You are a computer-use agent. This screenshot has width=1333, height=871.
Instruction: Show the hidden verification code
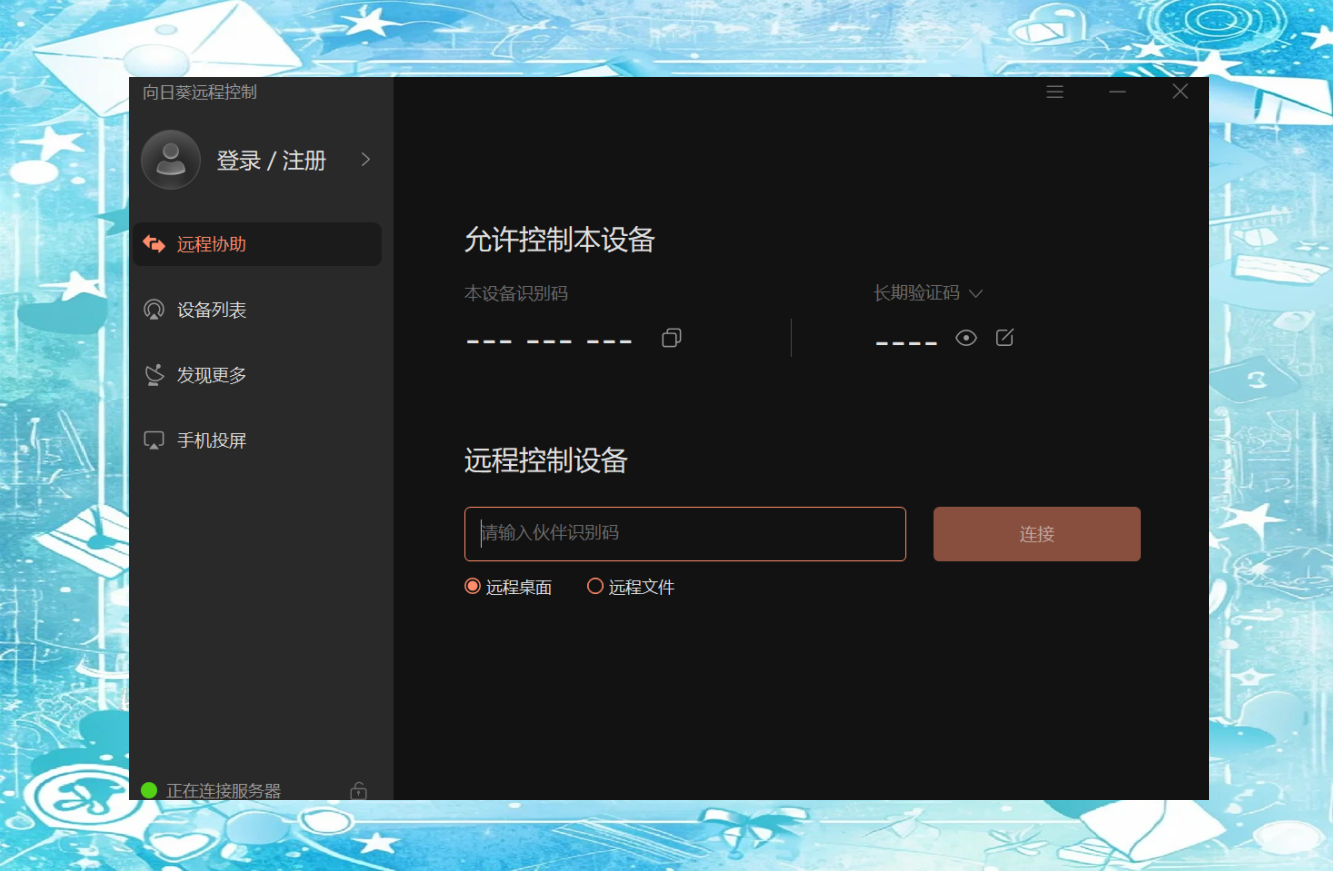pyautogui.click(x=965, y=338)
